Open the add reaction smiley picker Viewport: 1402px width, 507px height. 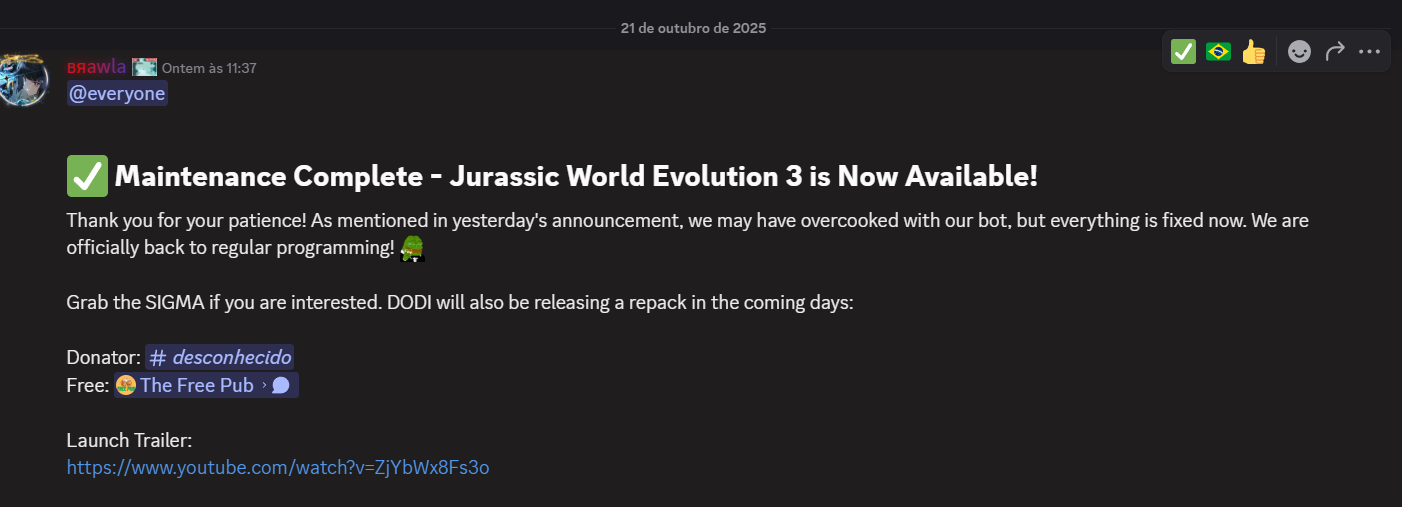[x=1299, y=51]
